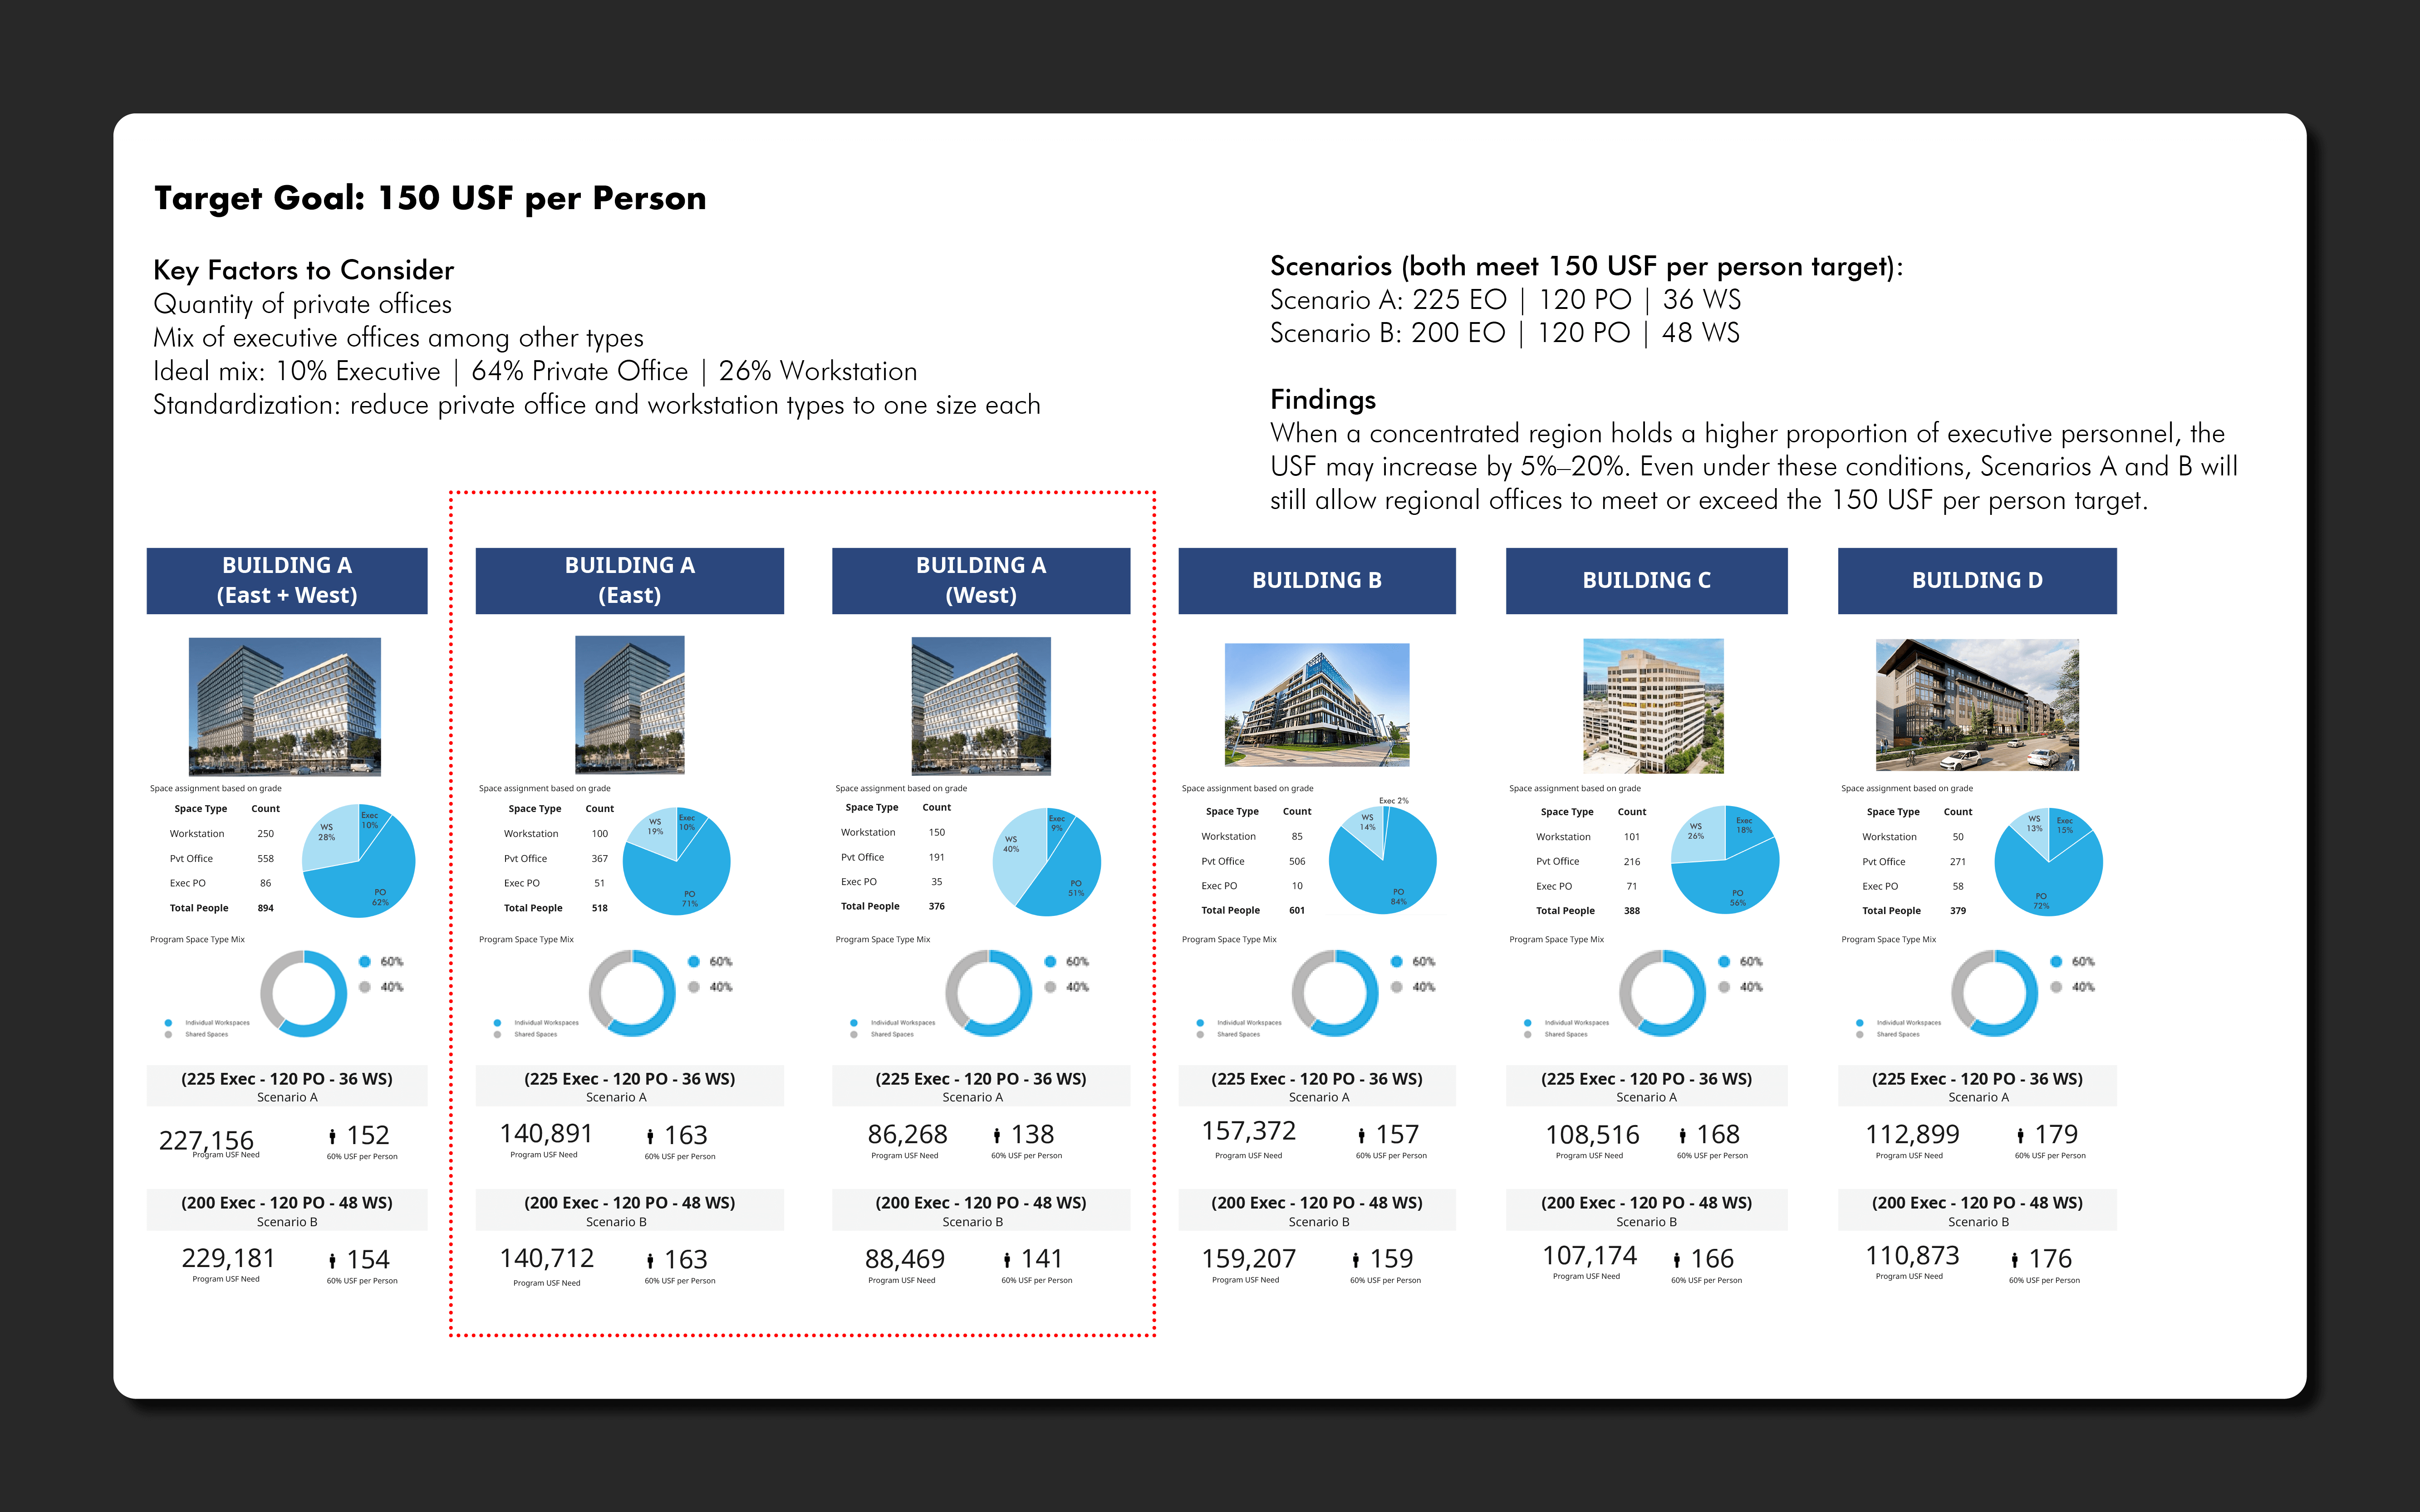
Task: Click the person icon next to 159
Action: pyautogui.click(x=1356, y=1260)
